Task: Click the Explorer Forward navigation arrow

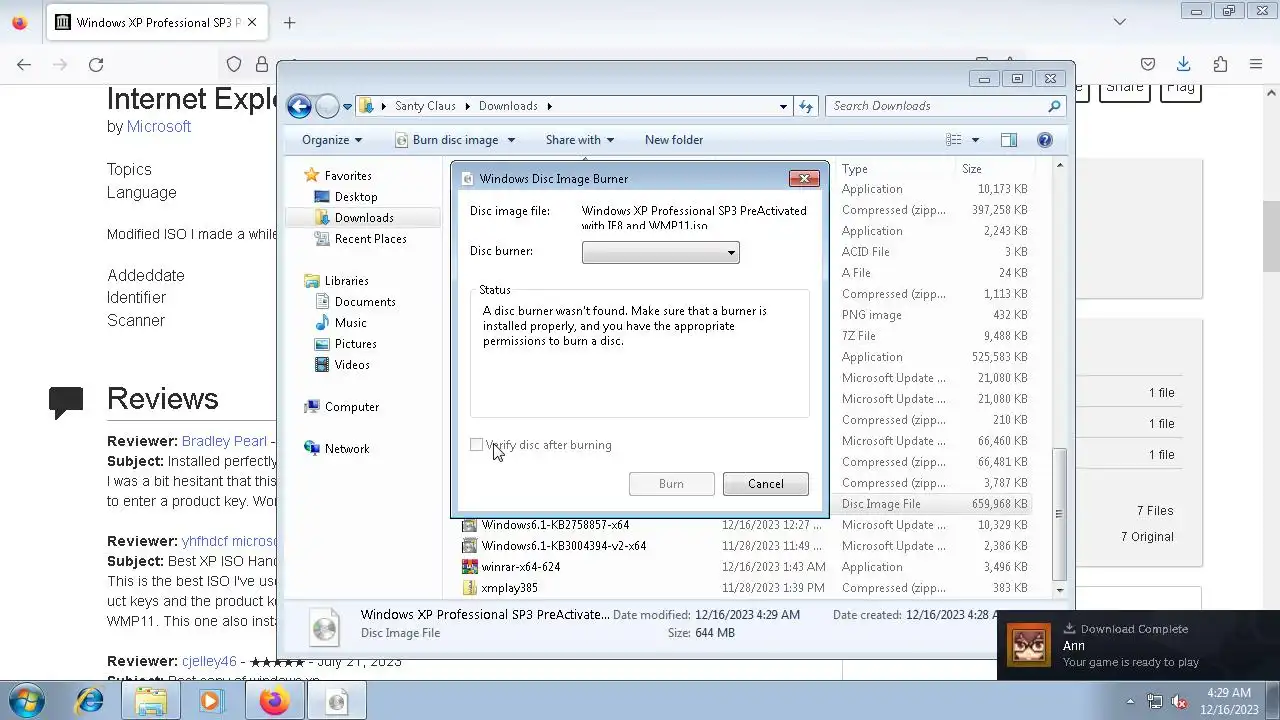Action: 327,106
